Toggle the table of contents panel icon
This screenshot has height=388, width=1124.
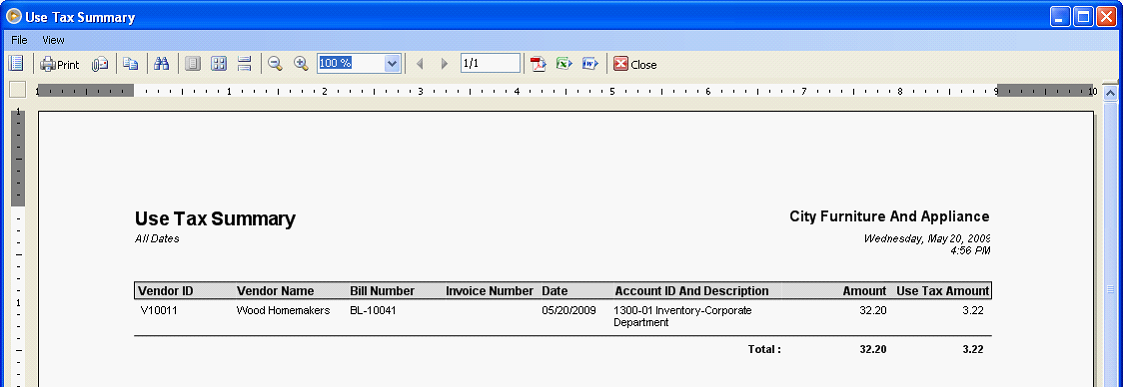tap(16, 64)
